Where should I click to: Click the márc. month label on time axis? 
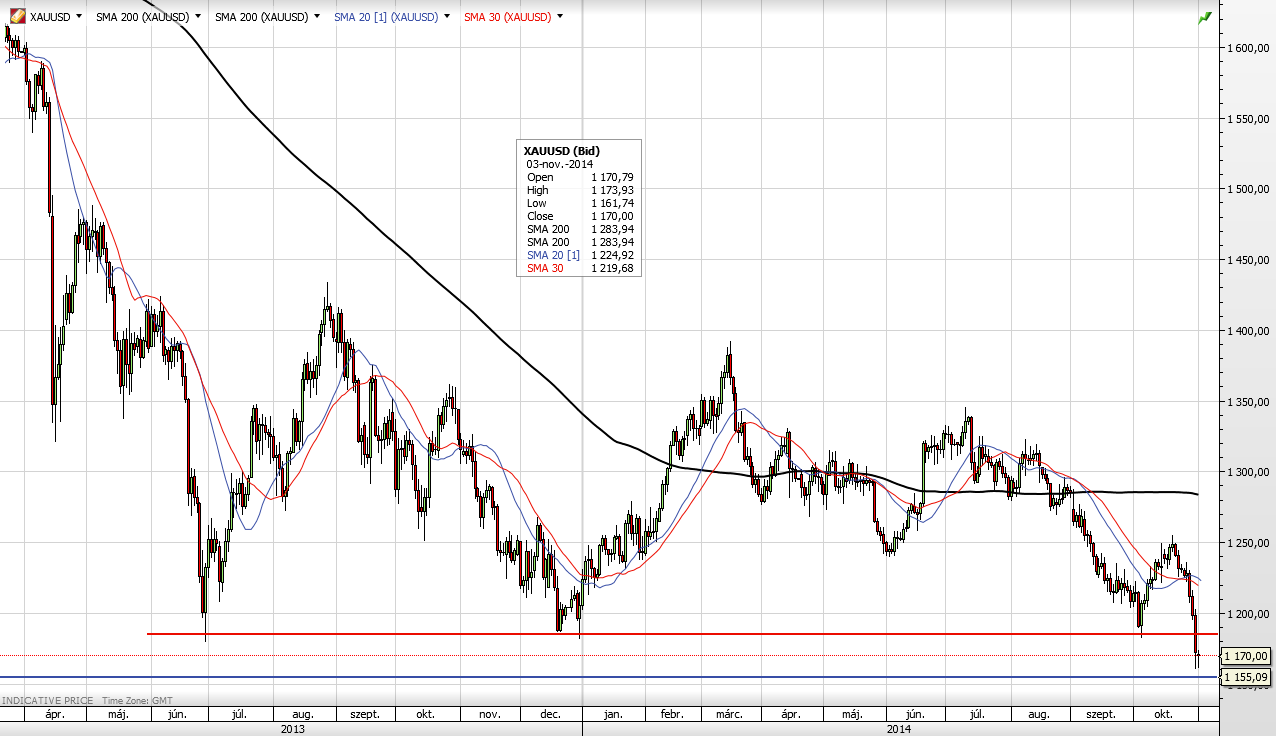(x=728, y=715)
